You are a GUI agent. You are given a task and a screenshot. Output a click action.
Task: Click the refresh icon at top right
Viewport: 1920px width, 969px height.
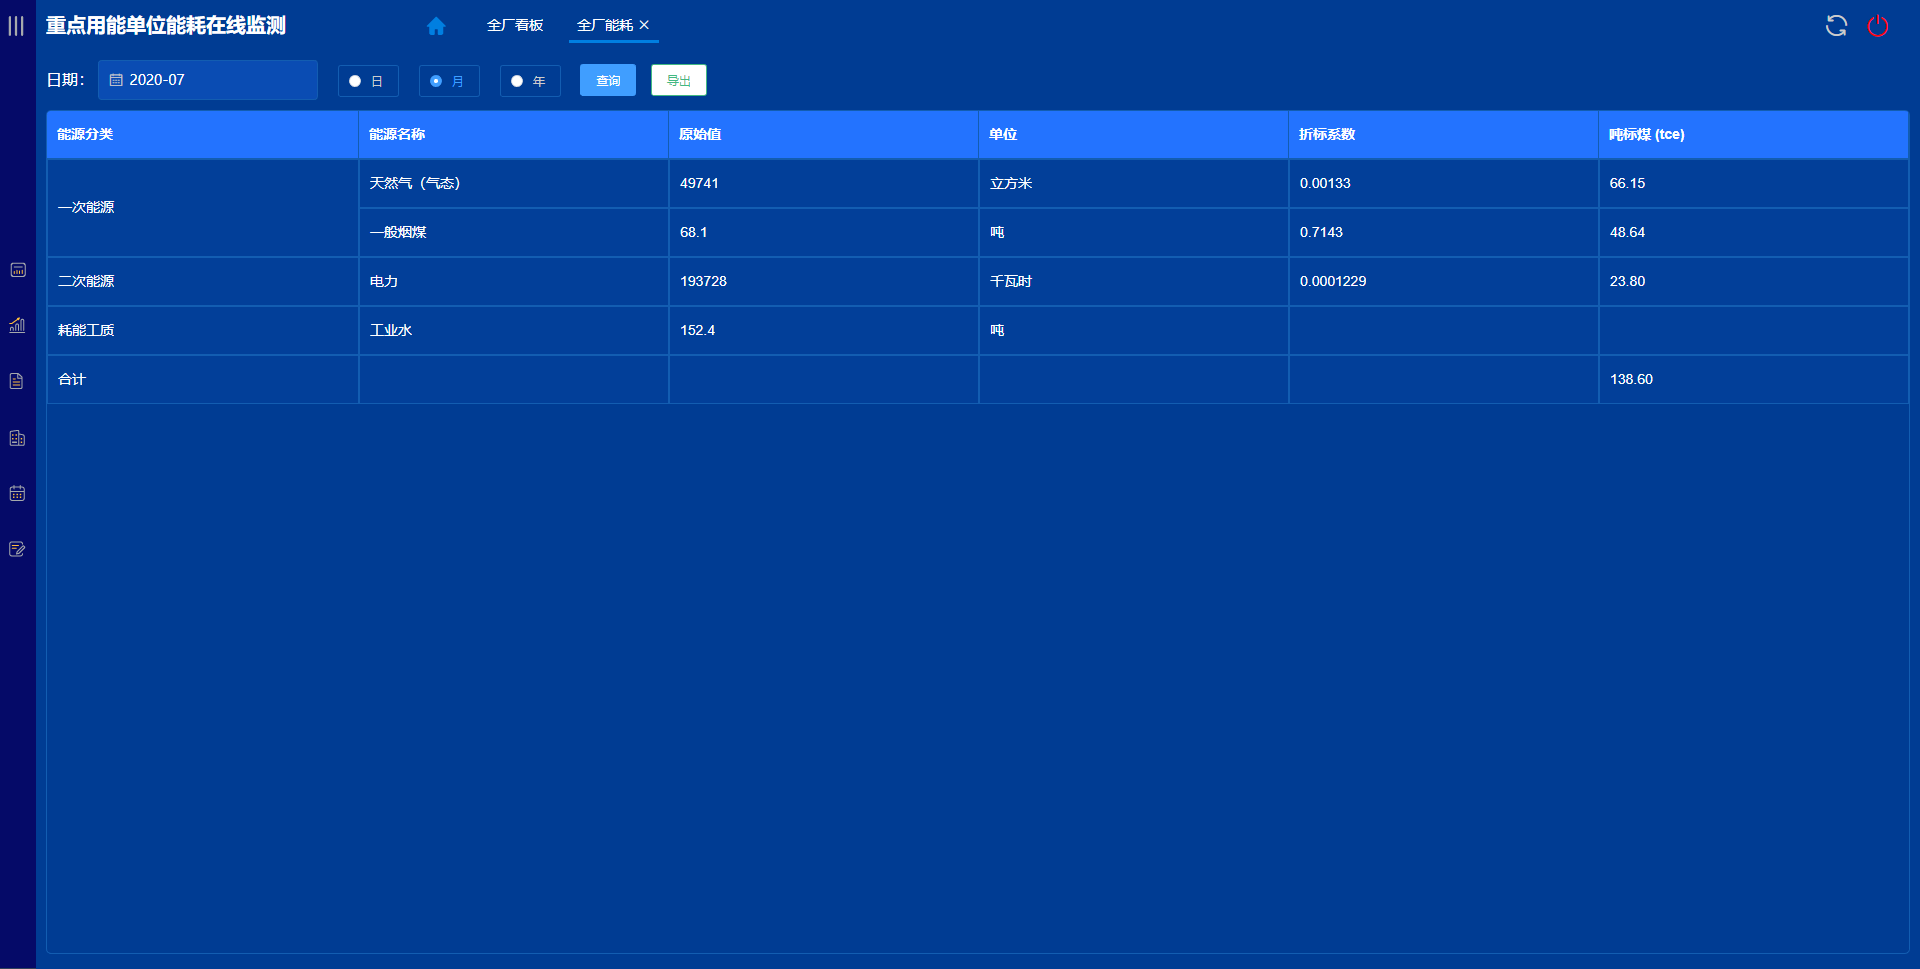[x=1836, y=26]
